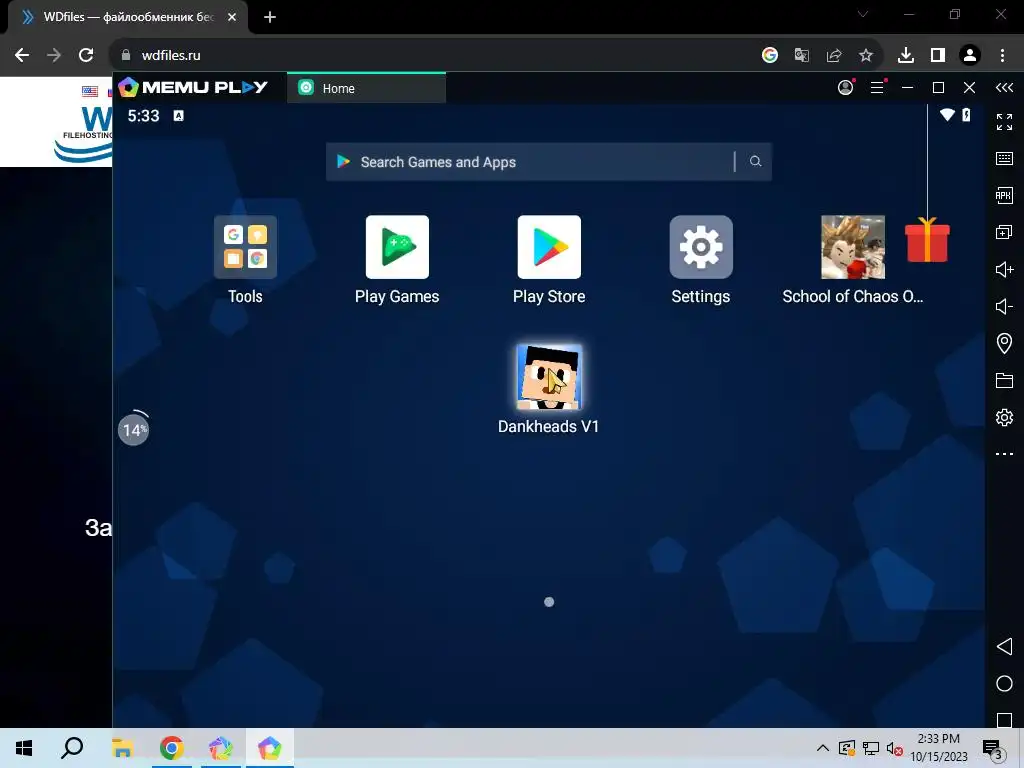The height and width of the screenshot is (768, 1024).
Task: Install an APK via sidebar icon
Action: point(1004,195)
